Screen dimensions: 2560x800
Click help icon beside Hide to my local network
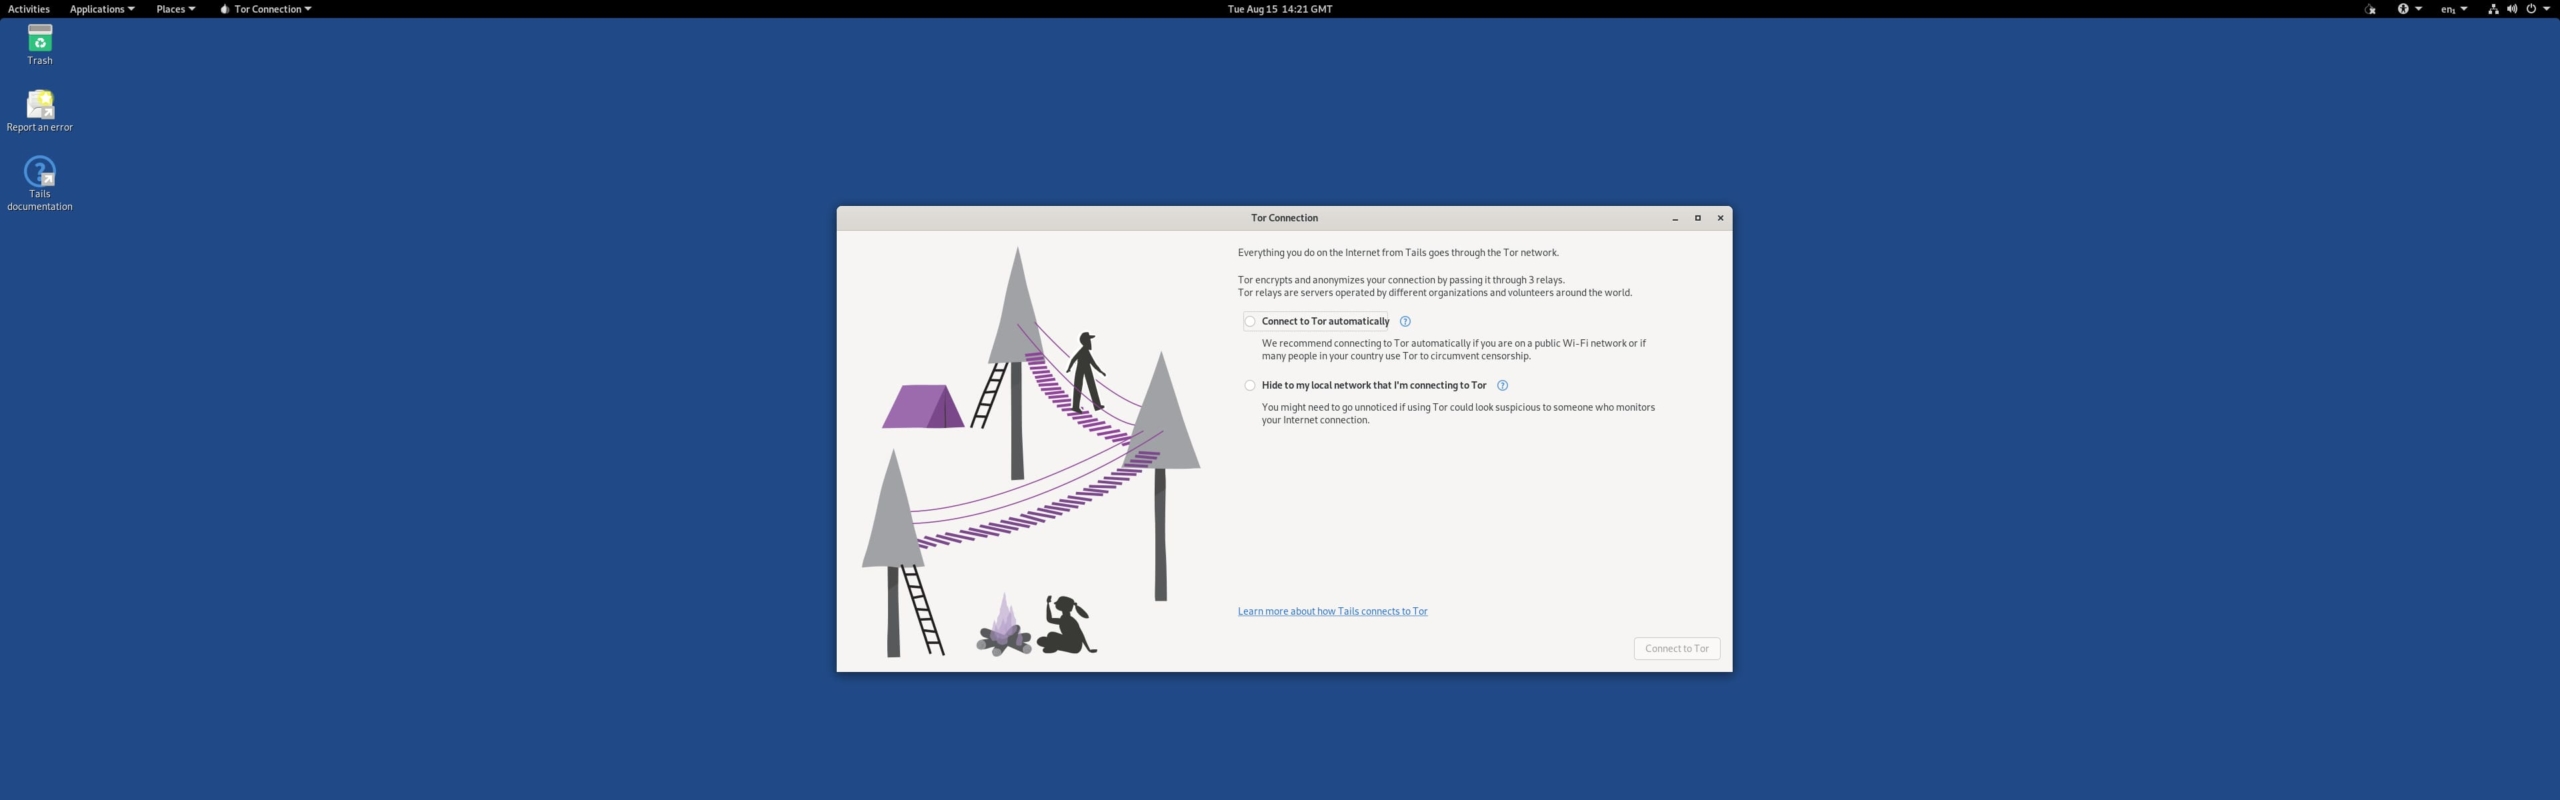(1502, 385)
